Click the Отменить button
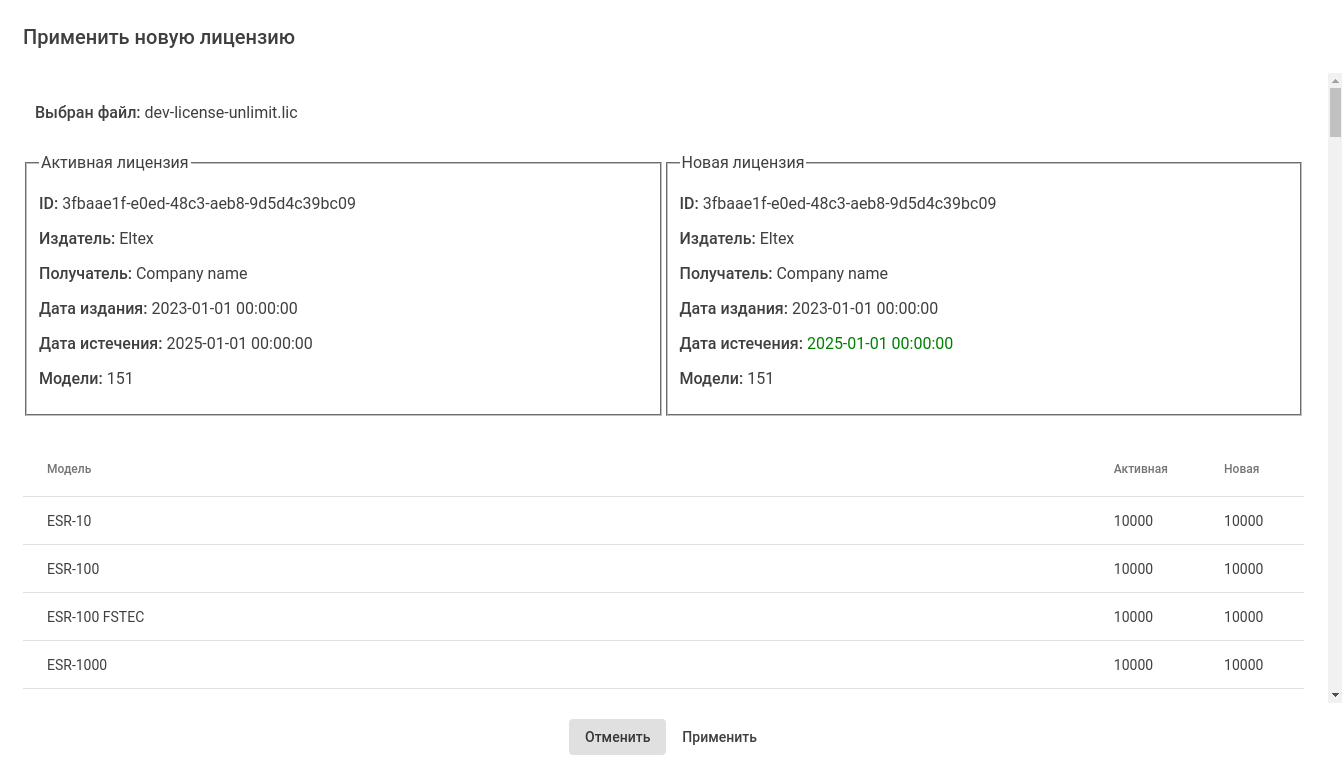Image resolution: width=1342 pixels, height=769 pixels. click(617, 737)
